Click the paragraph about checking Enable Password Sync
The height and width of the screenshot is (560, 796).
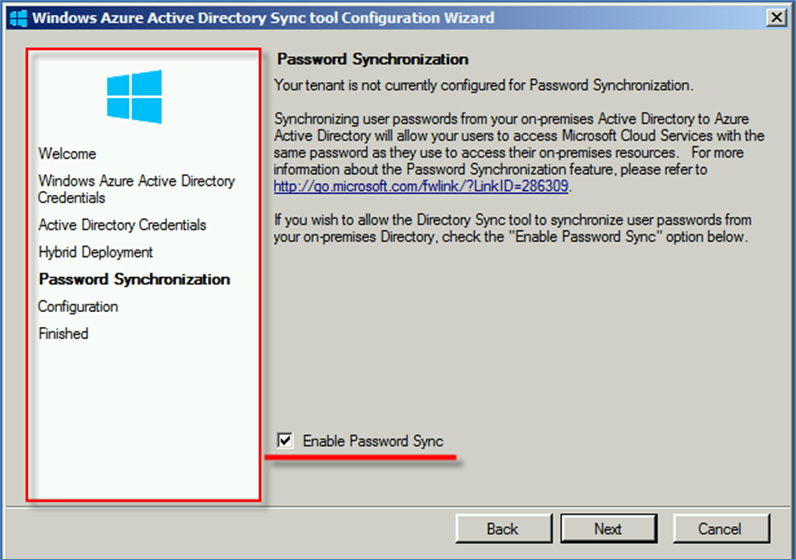pos(513,228)
